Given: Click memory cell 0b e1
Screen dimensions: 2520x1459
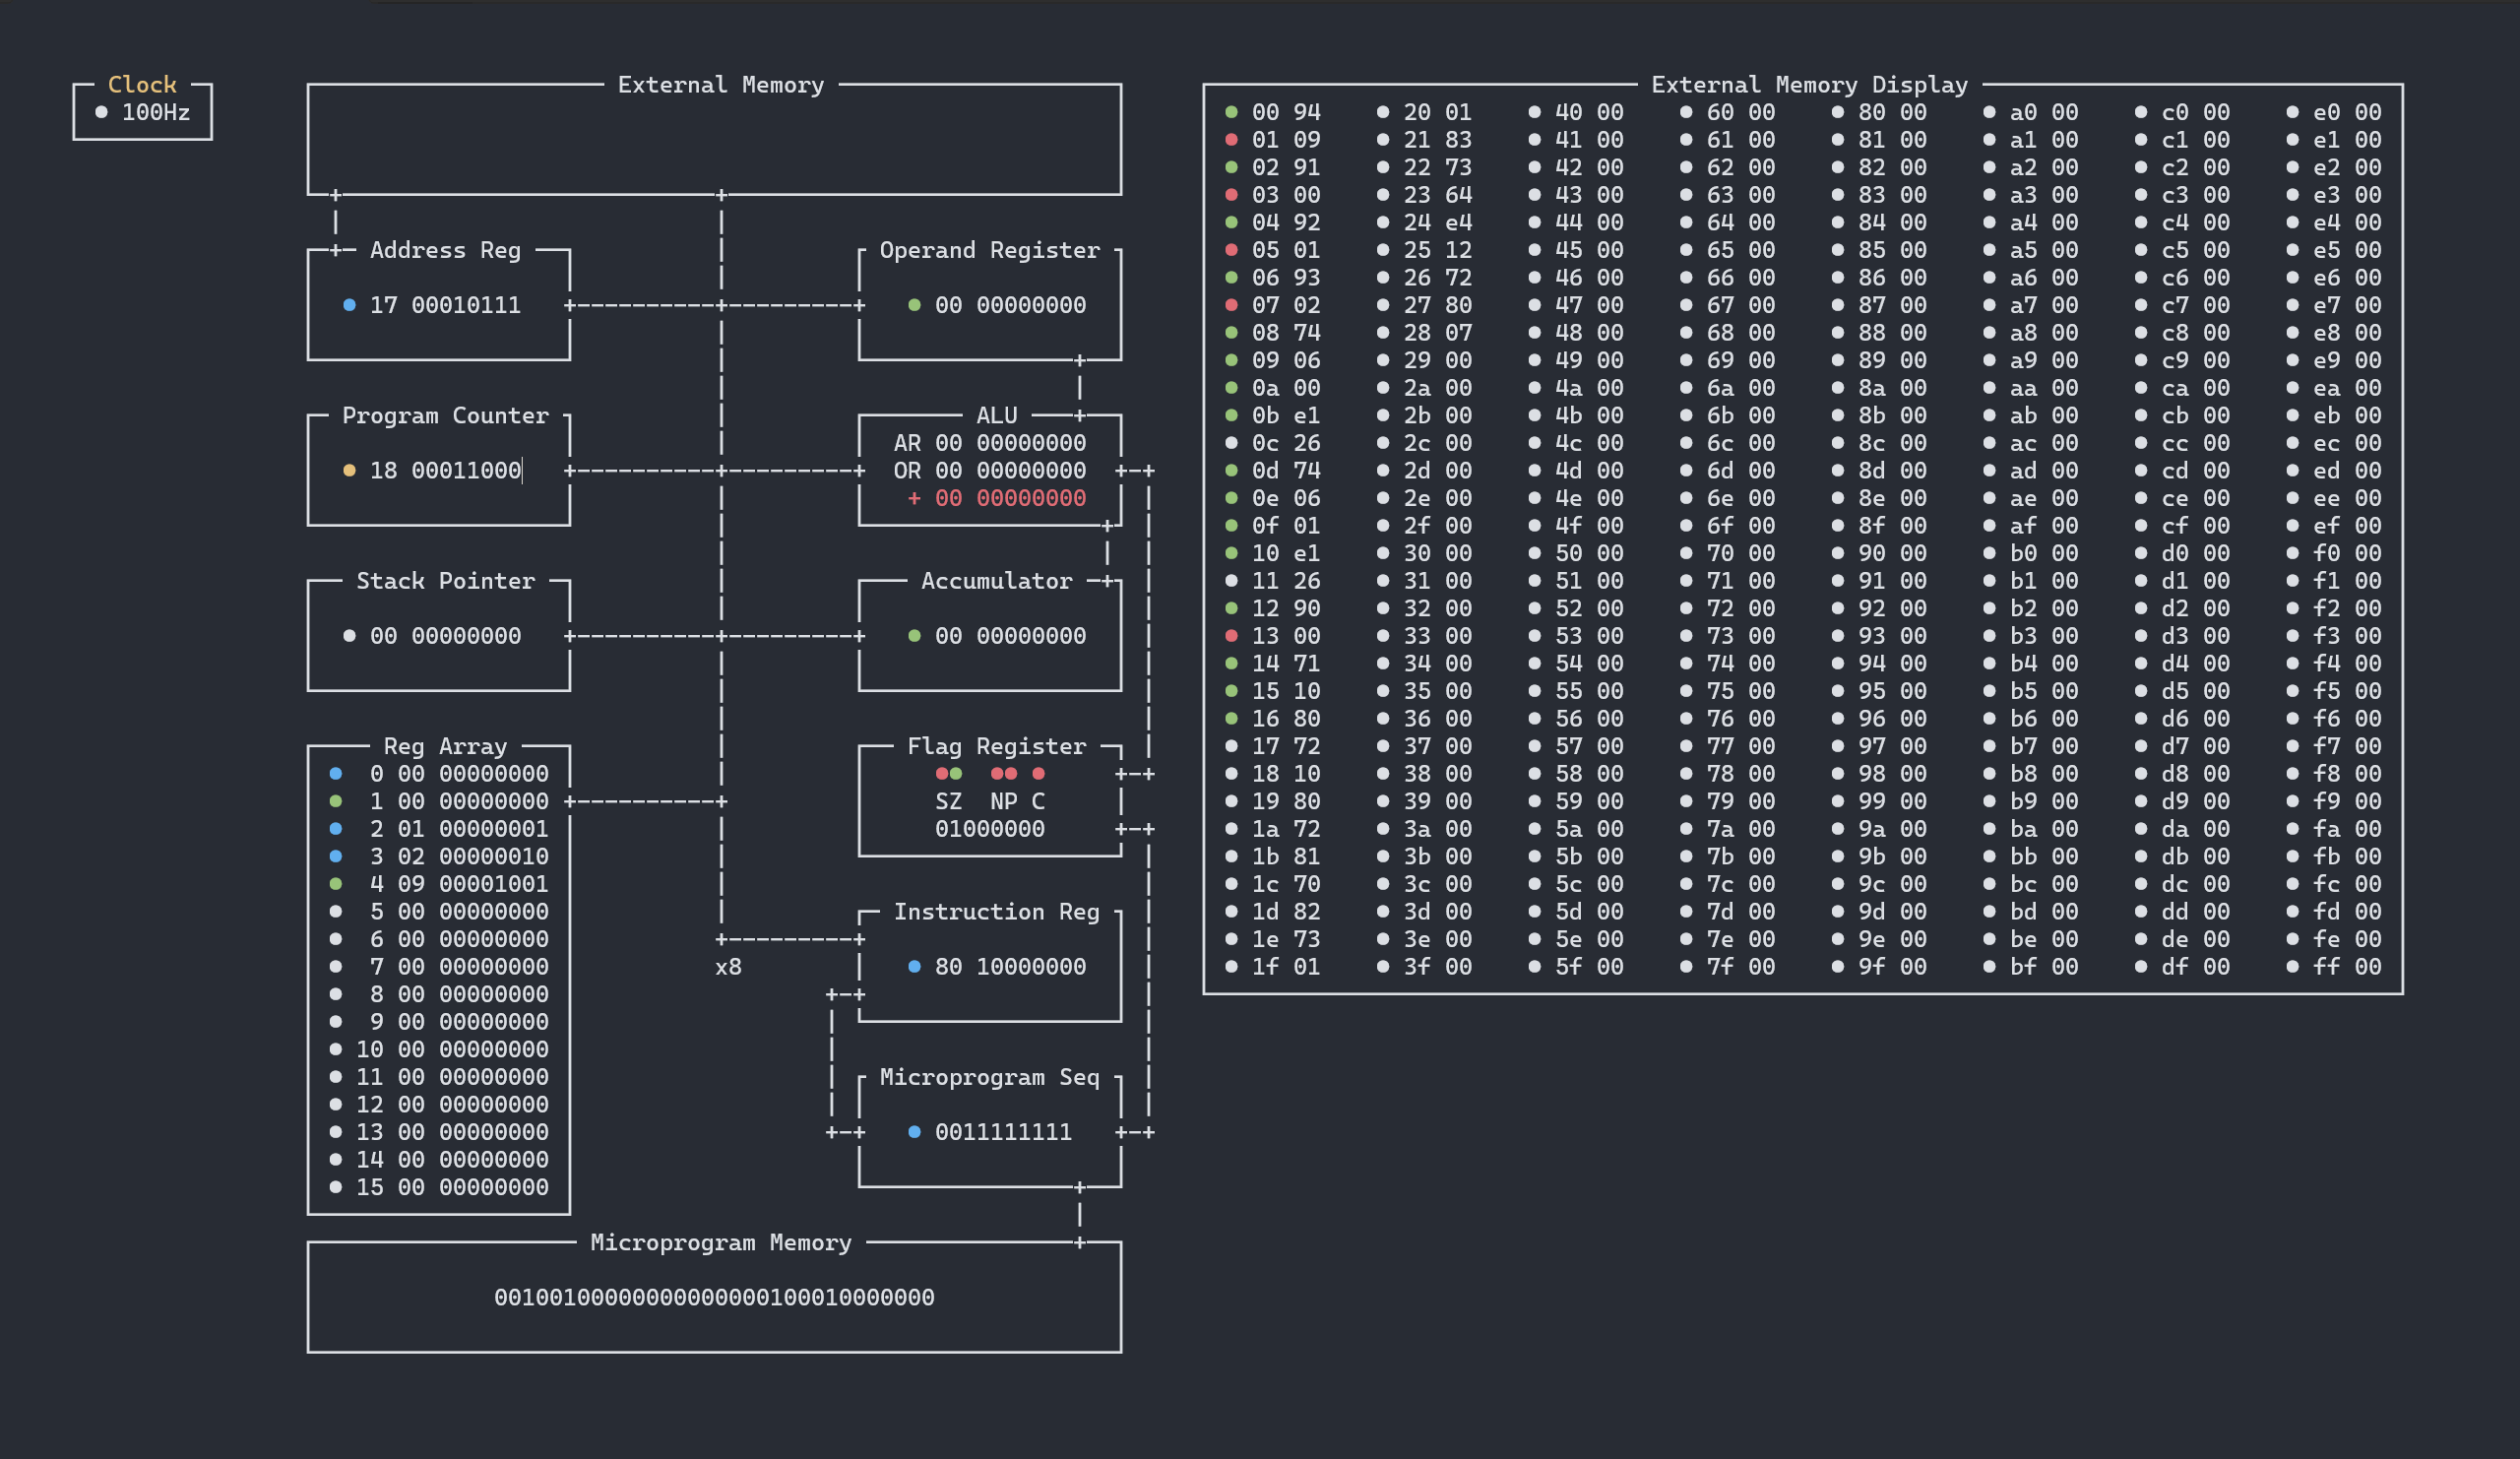Looking at the screenshot, I should 1286,415.
